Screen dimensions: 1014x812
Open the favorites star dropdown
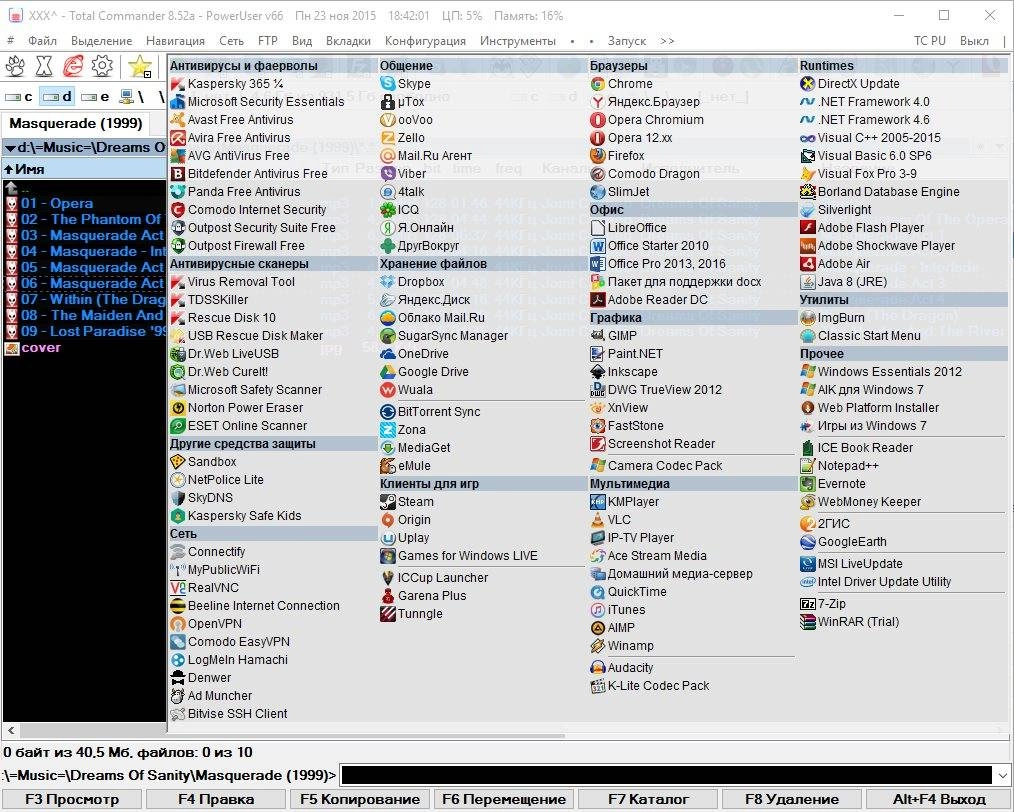click(x=140, y=67)
